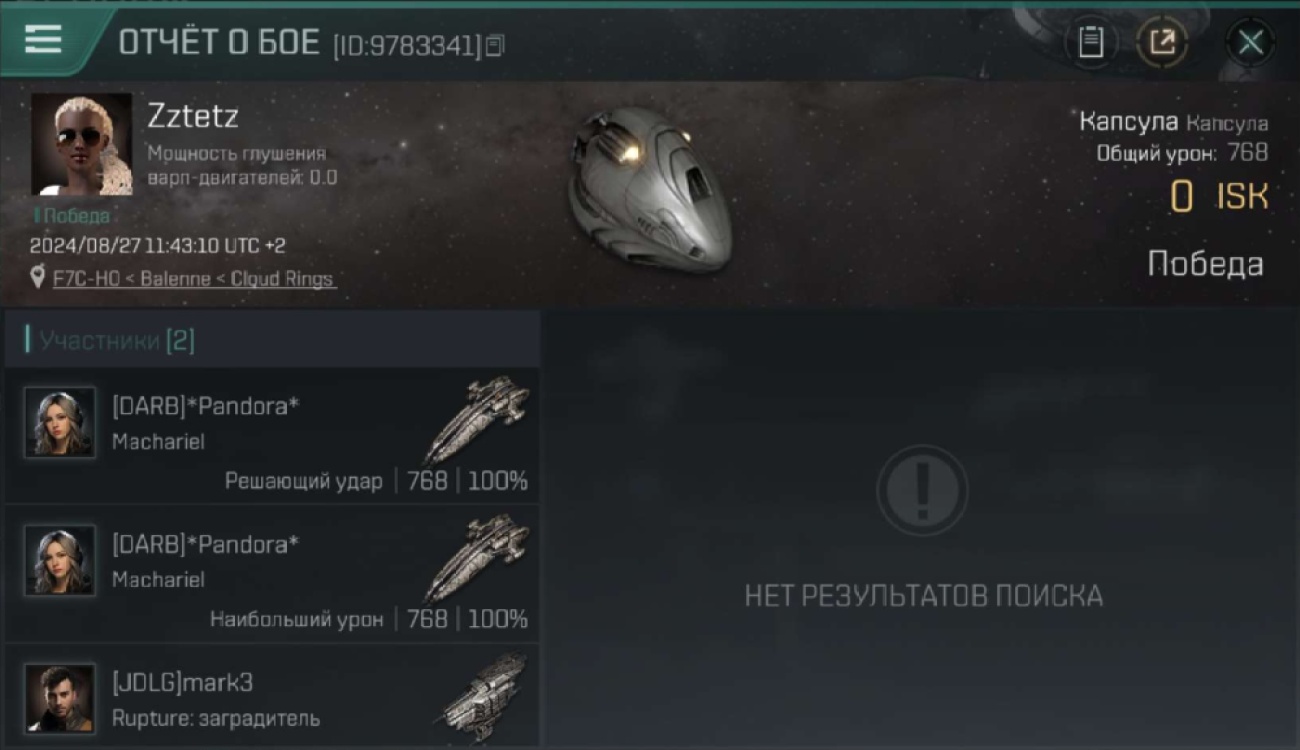Copy the battle report ID with the small copy icon
This screenshot has height=750, width=1300.
[495, 45]
